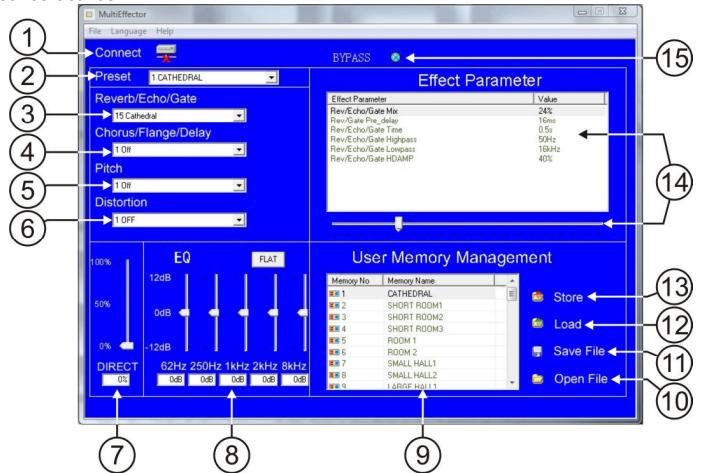Select the Rev/Echo/Gate Time parameter row
Viewport: 701px width, 473px height.
467,130
